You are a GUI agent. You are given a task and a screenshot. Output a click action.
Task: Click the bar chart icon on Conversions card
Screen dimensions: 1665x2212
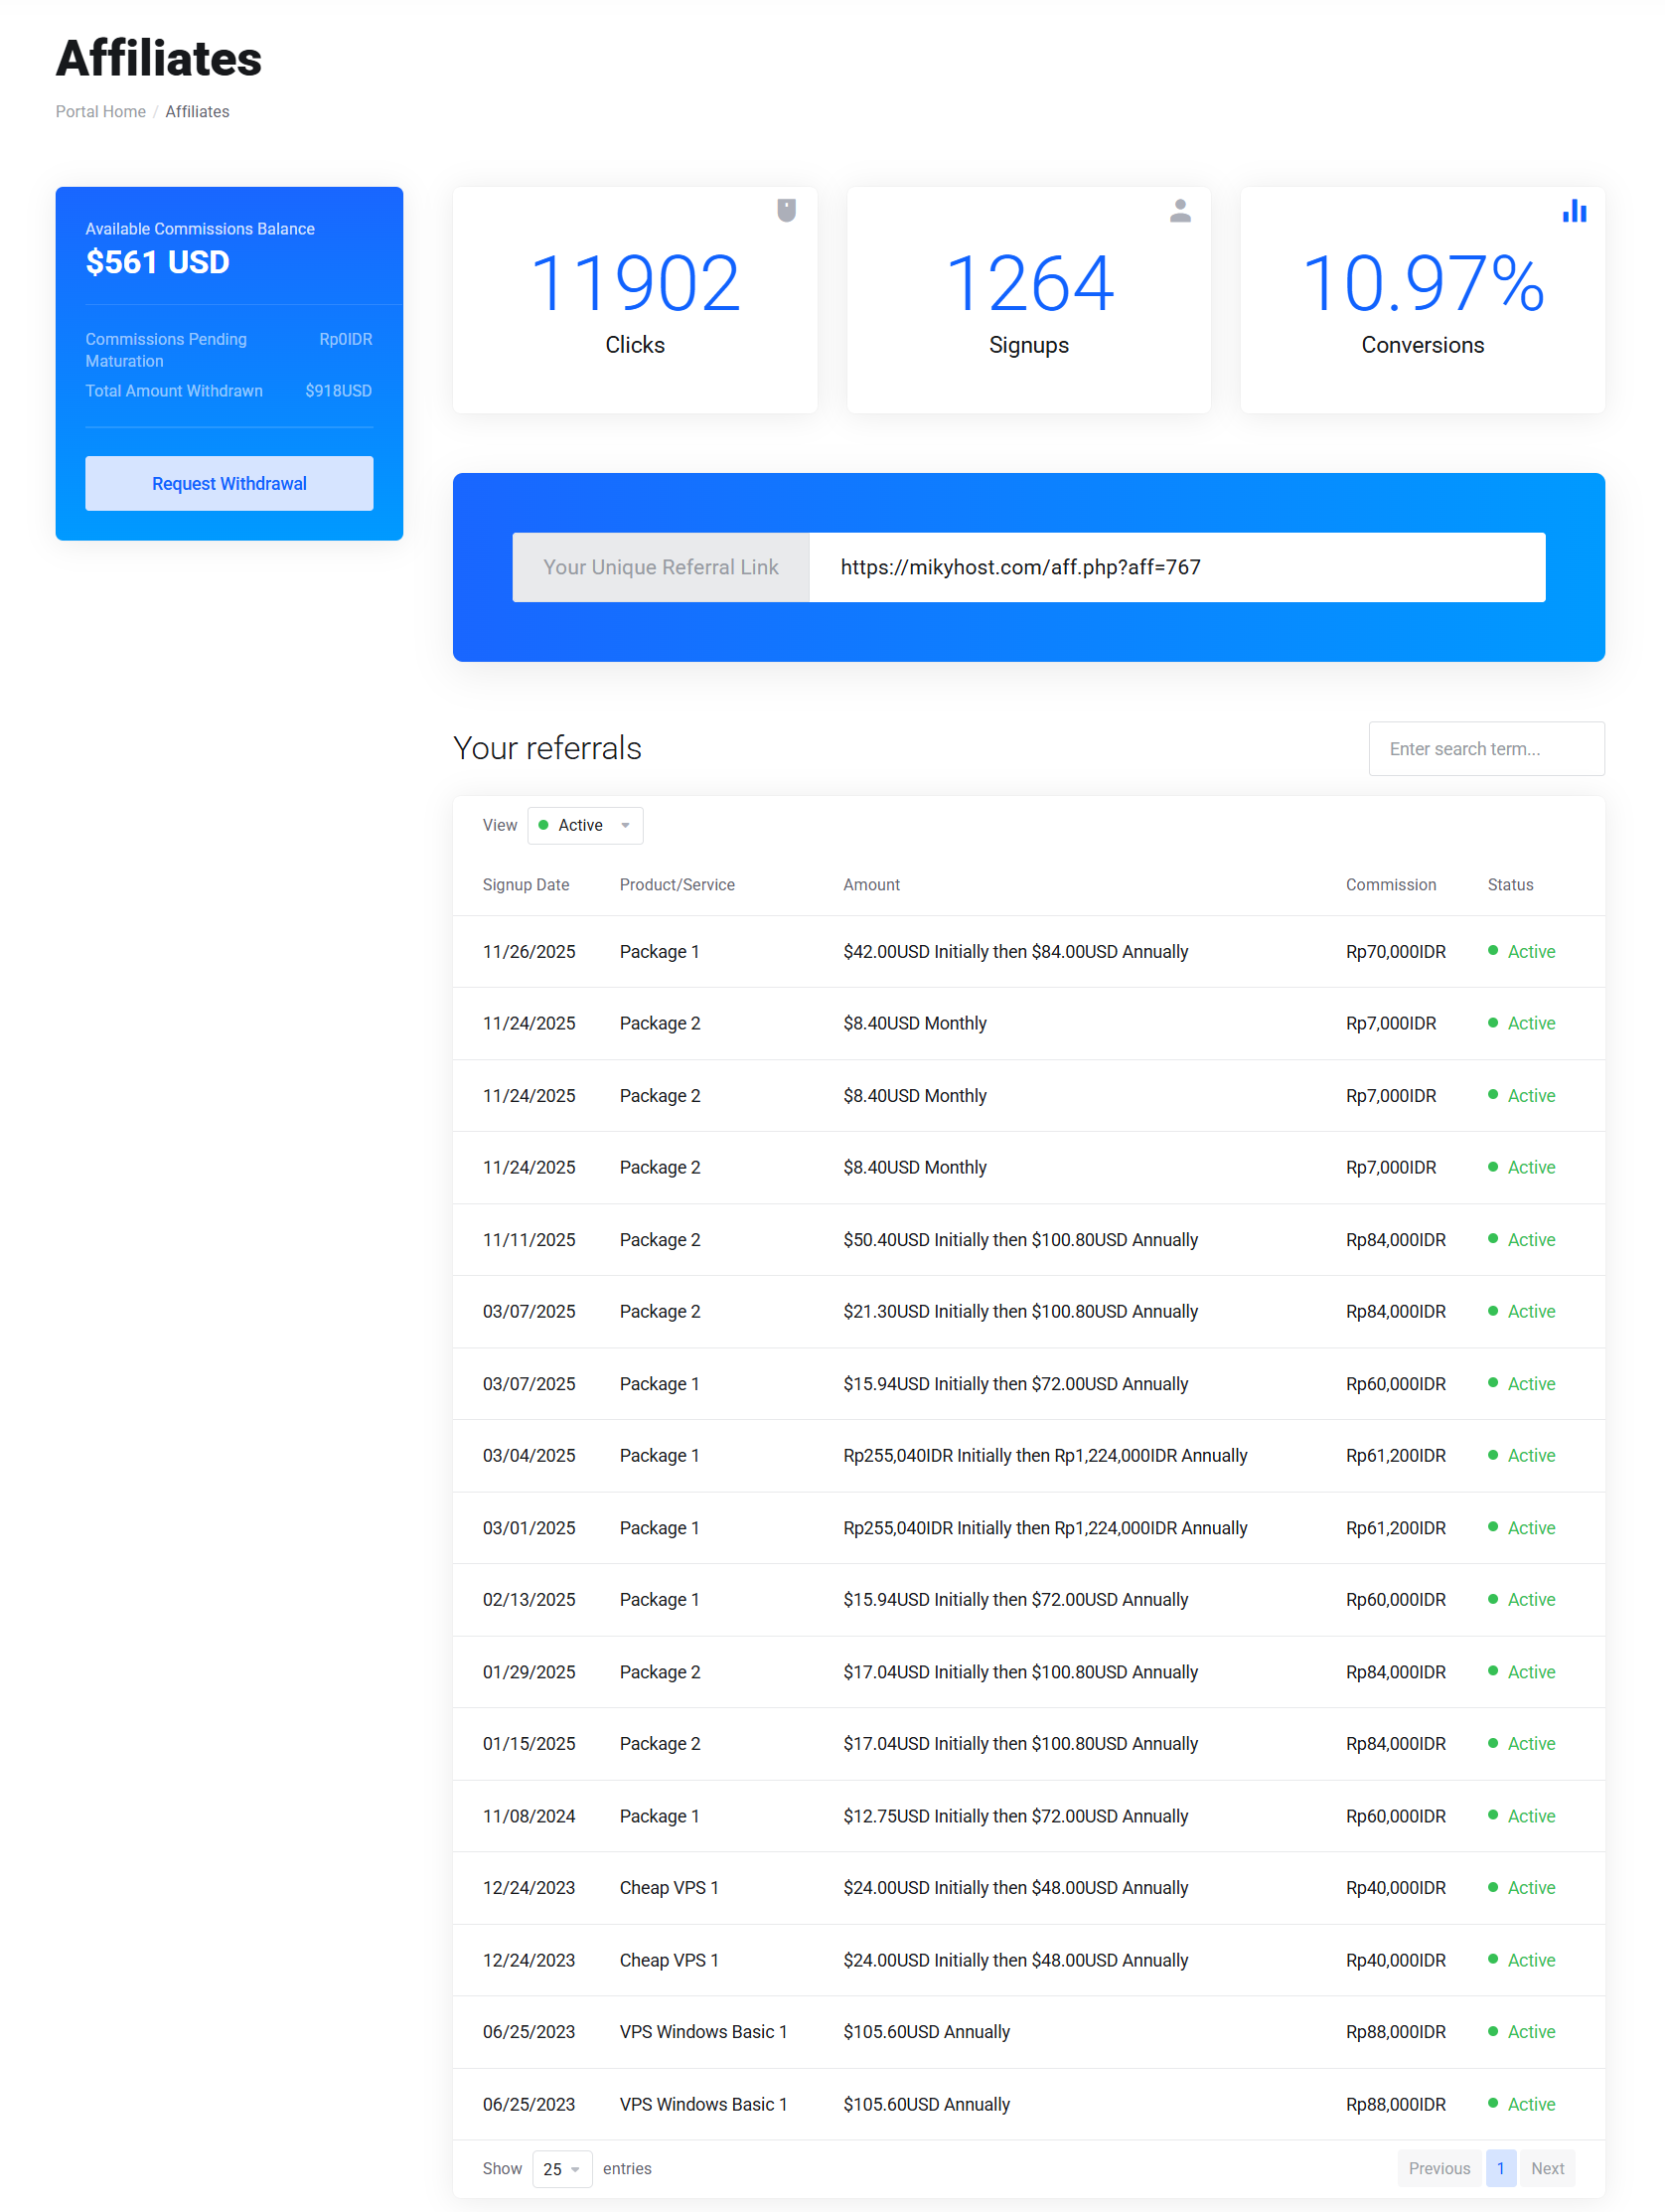(1574, 211)
